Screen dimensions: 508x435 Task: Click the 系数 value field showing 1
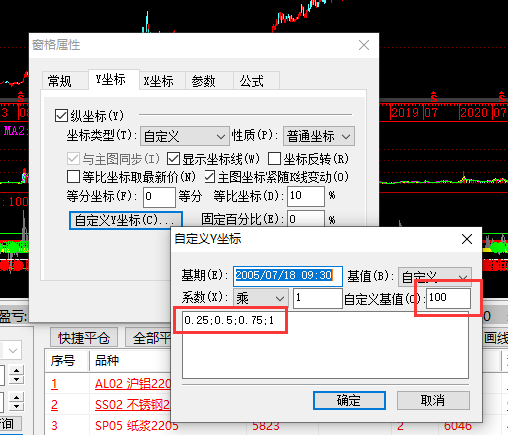point(318,298)
